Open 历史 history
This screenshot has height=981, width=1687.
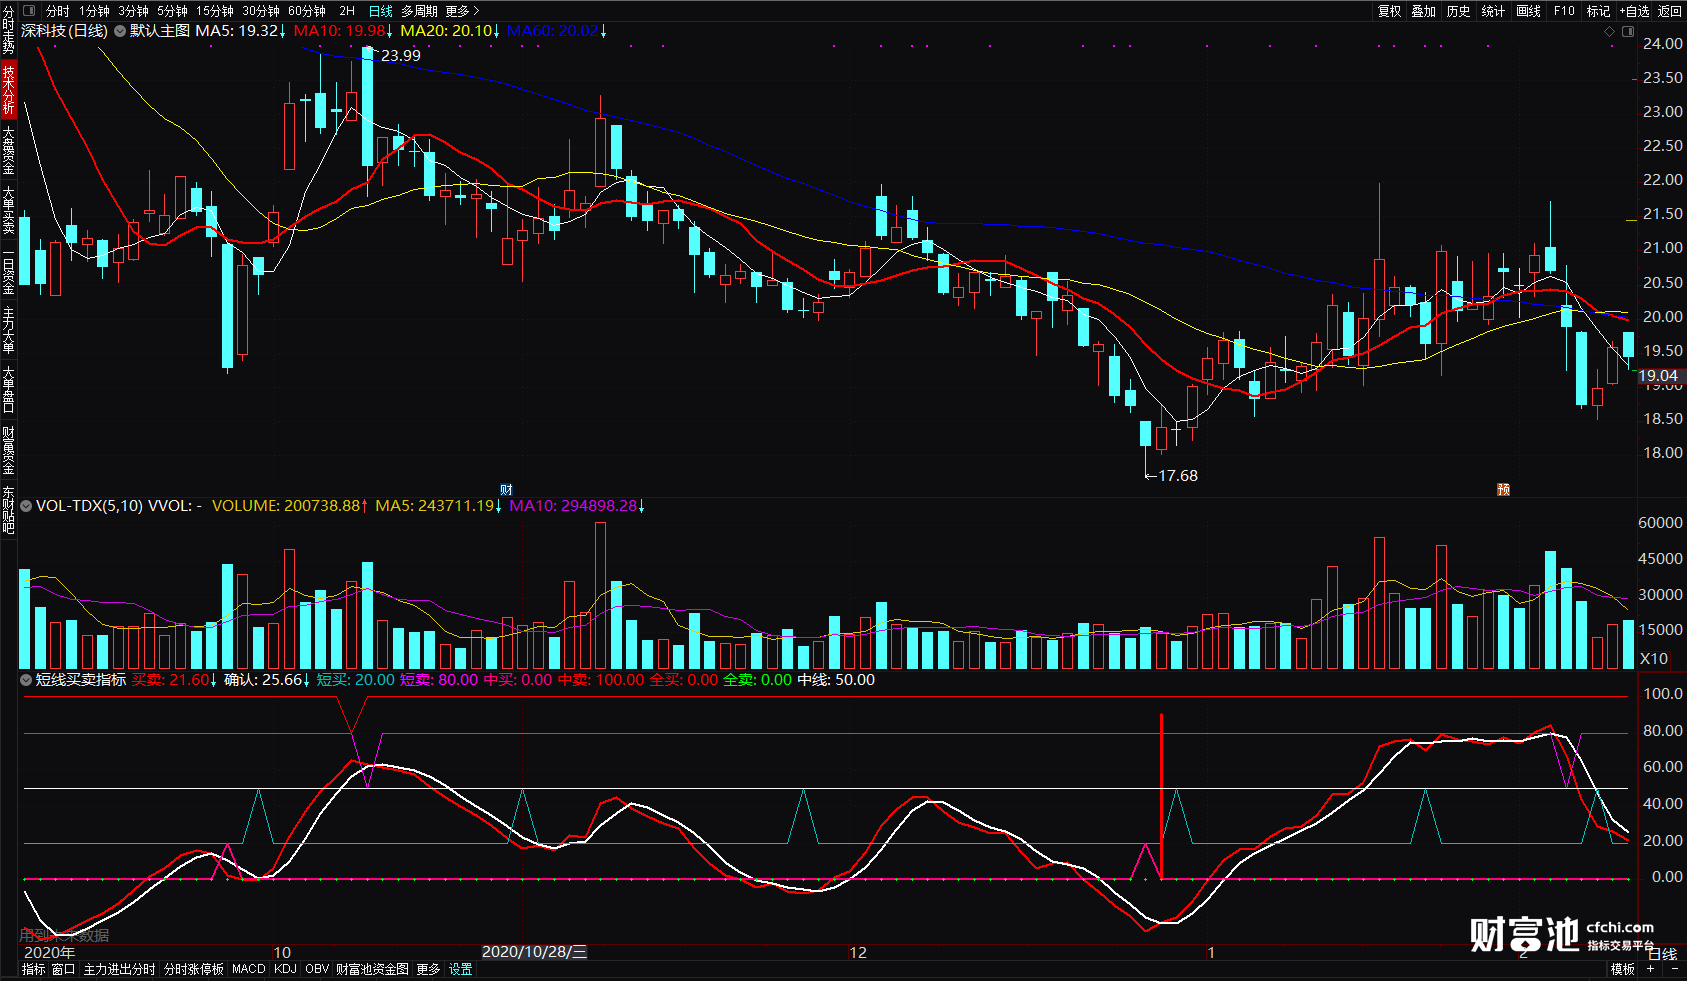[x=1459, y=11]
